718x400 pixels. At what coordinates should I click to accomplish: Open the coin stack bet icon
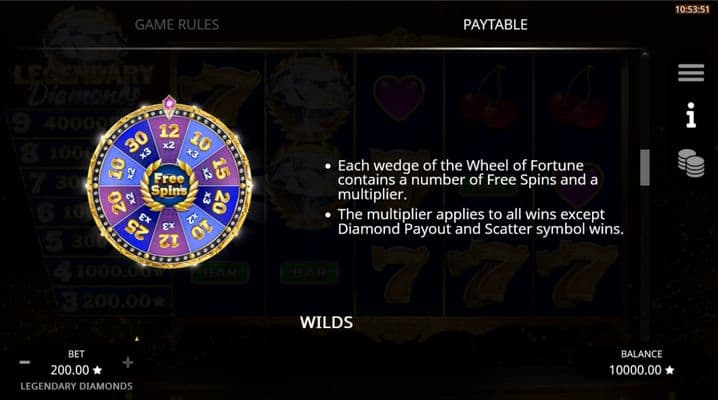pyautogui.click(x=691, y=163)
